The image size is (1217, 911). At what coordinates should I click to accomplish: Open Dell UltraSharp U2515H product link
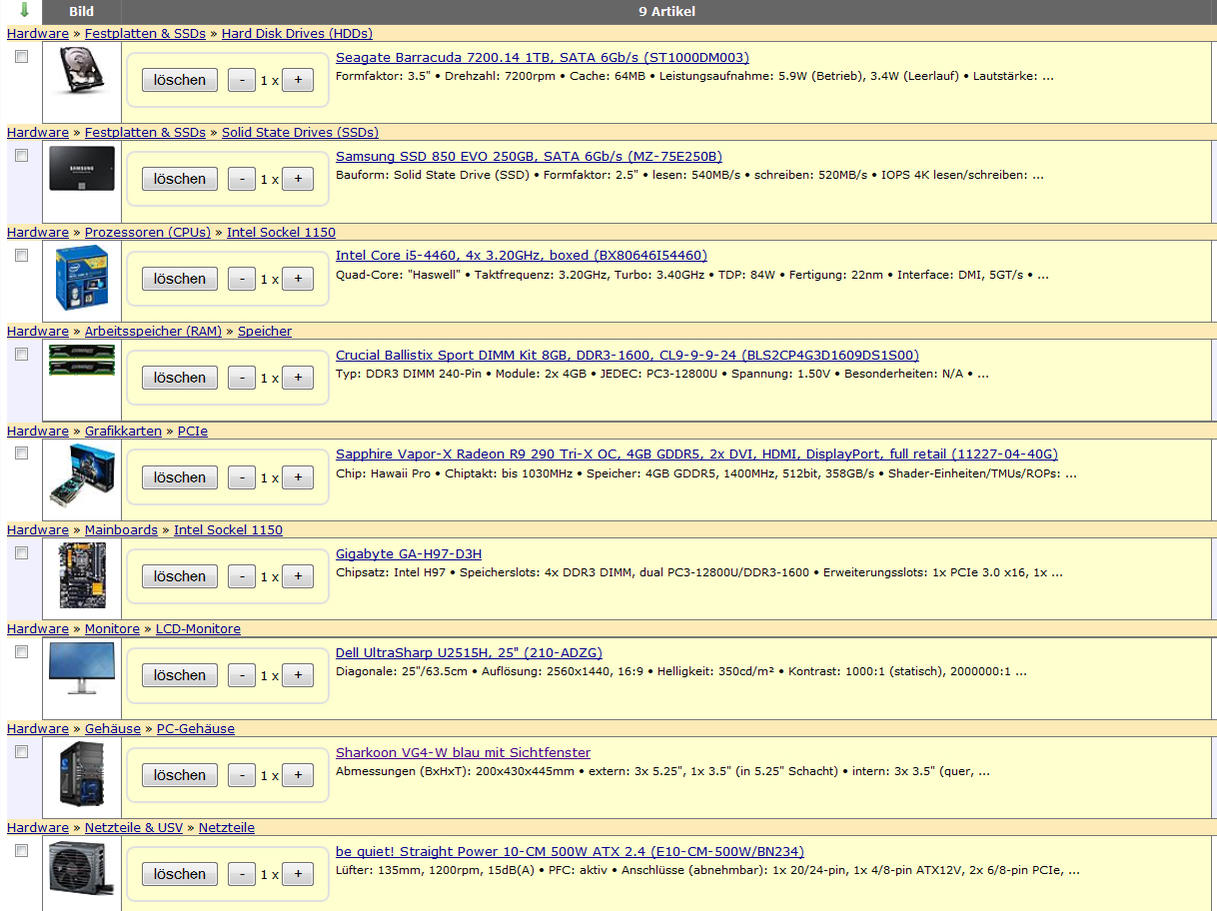click(469, 653)
